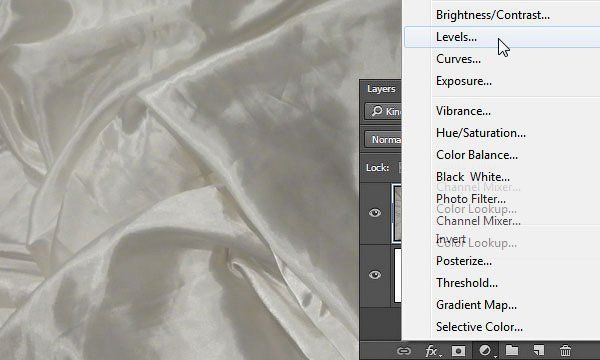
Task: Choose the Invert adjustment
Action: coord(451,239)
